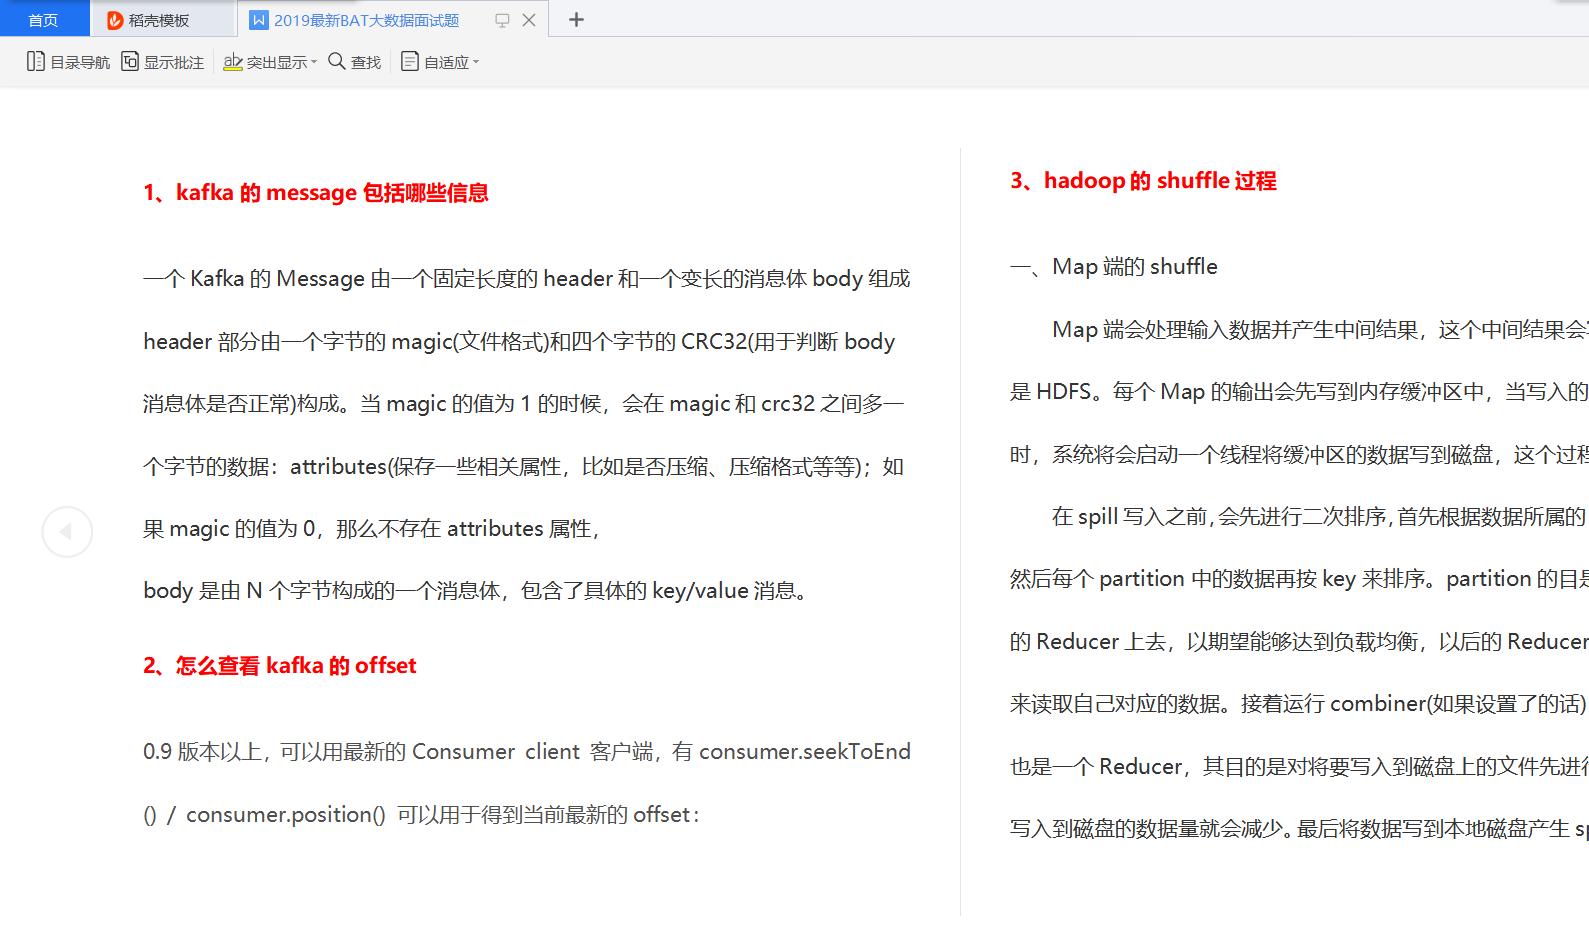Open 目录导航 table of contents panel

click(x=68, y=62)
